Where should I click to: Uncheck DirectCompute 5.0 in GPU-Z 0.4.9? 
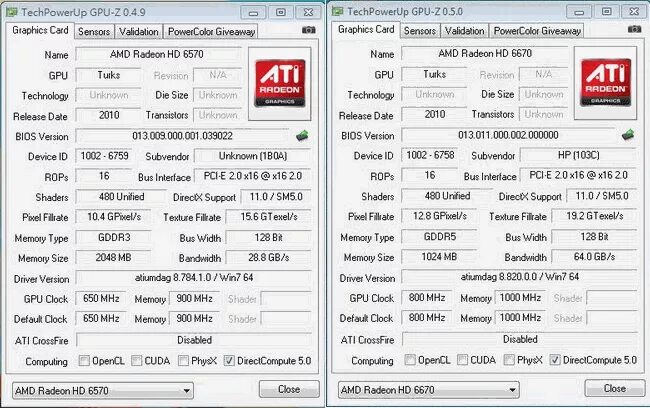click(229, 360)
